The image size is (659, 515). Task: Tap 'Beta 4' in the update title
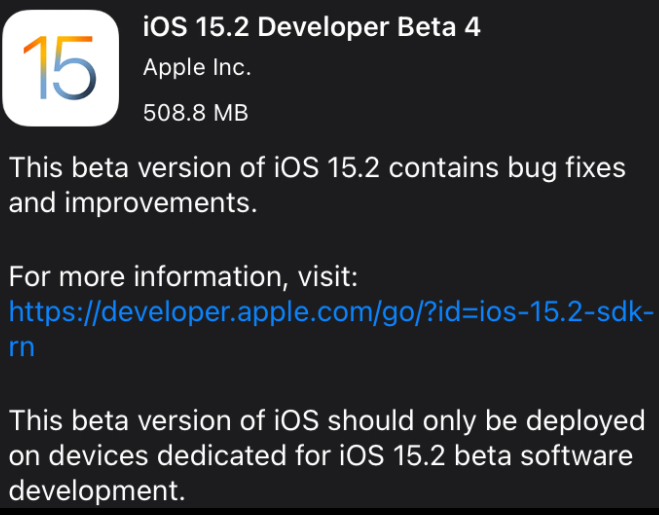(439, 27)
